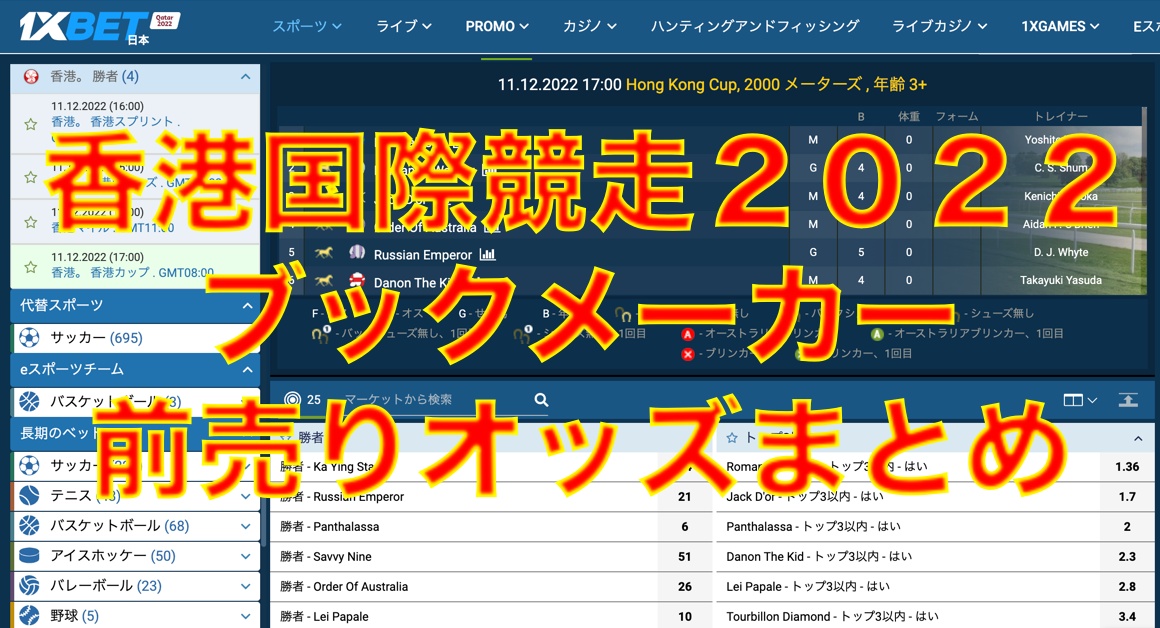
Task: Click the Hong Kong flag icon beside 香港。勝者
Action: (30, 76)
